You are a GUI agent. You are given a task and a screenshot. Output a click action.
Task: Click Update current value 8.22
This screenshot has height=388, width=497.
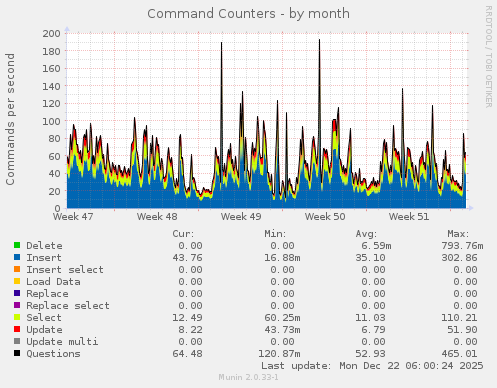tap(190, 330)
